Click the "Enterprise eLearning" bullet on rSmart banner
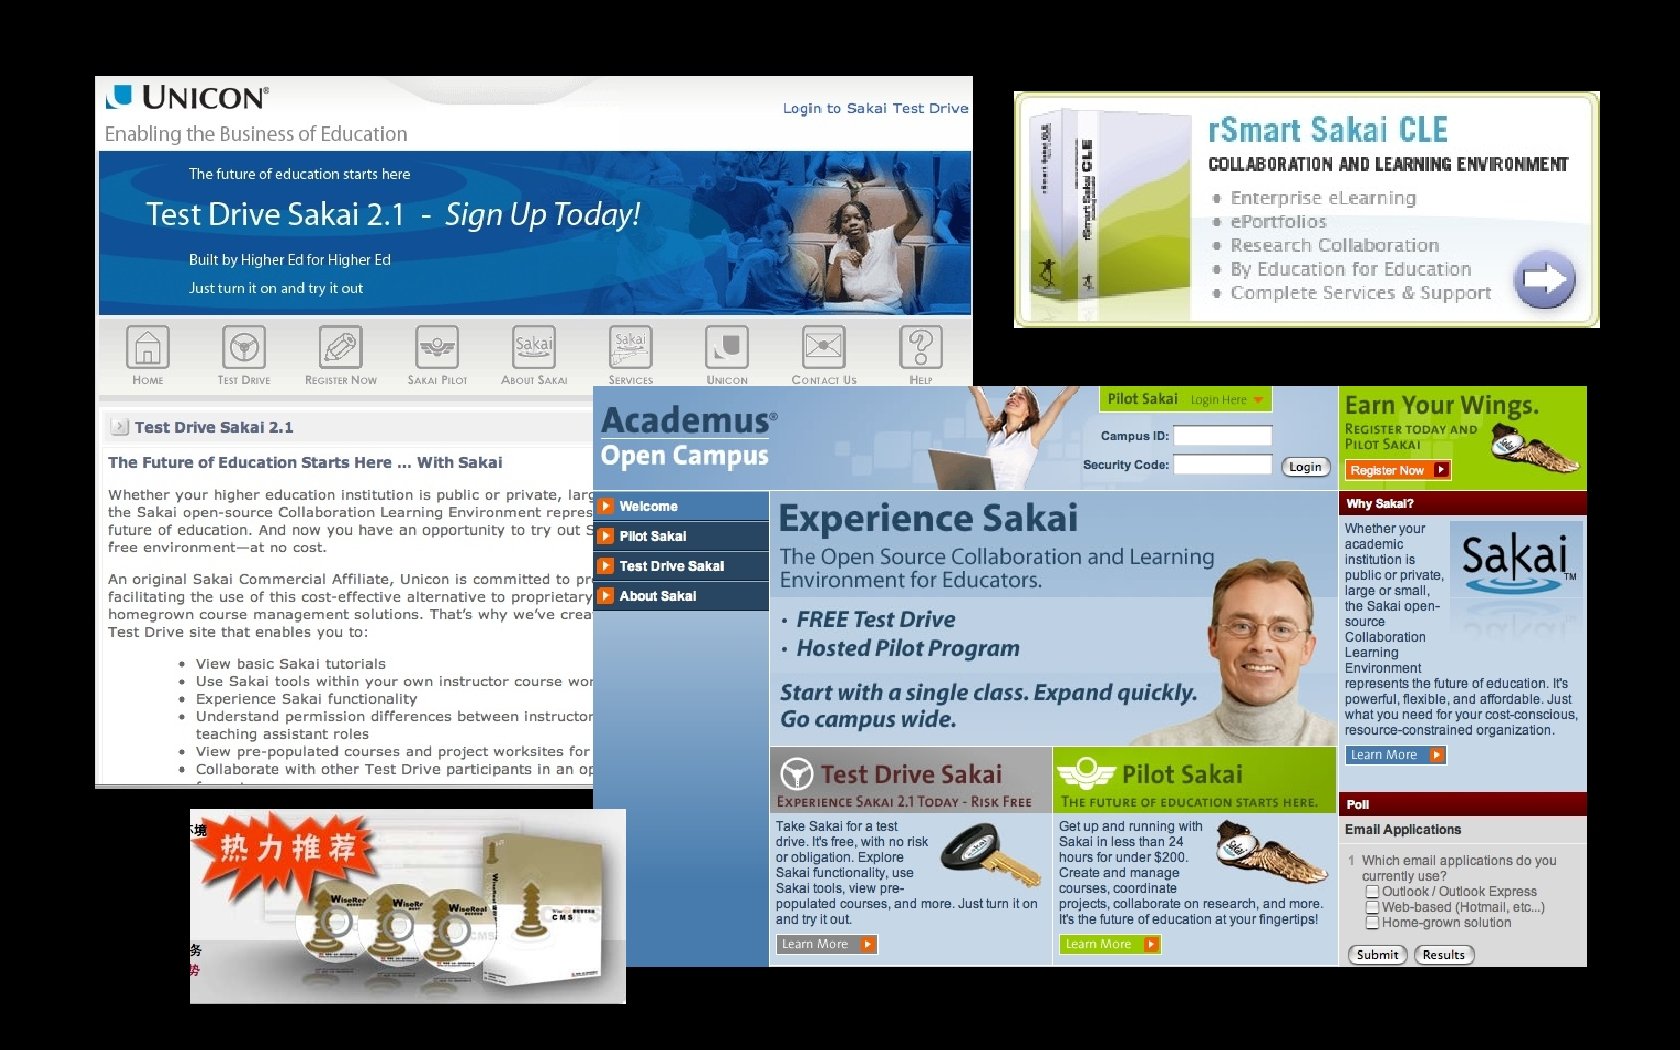 pos(1323,198)
